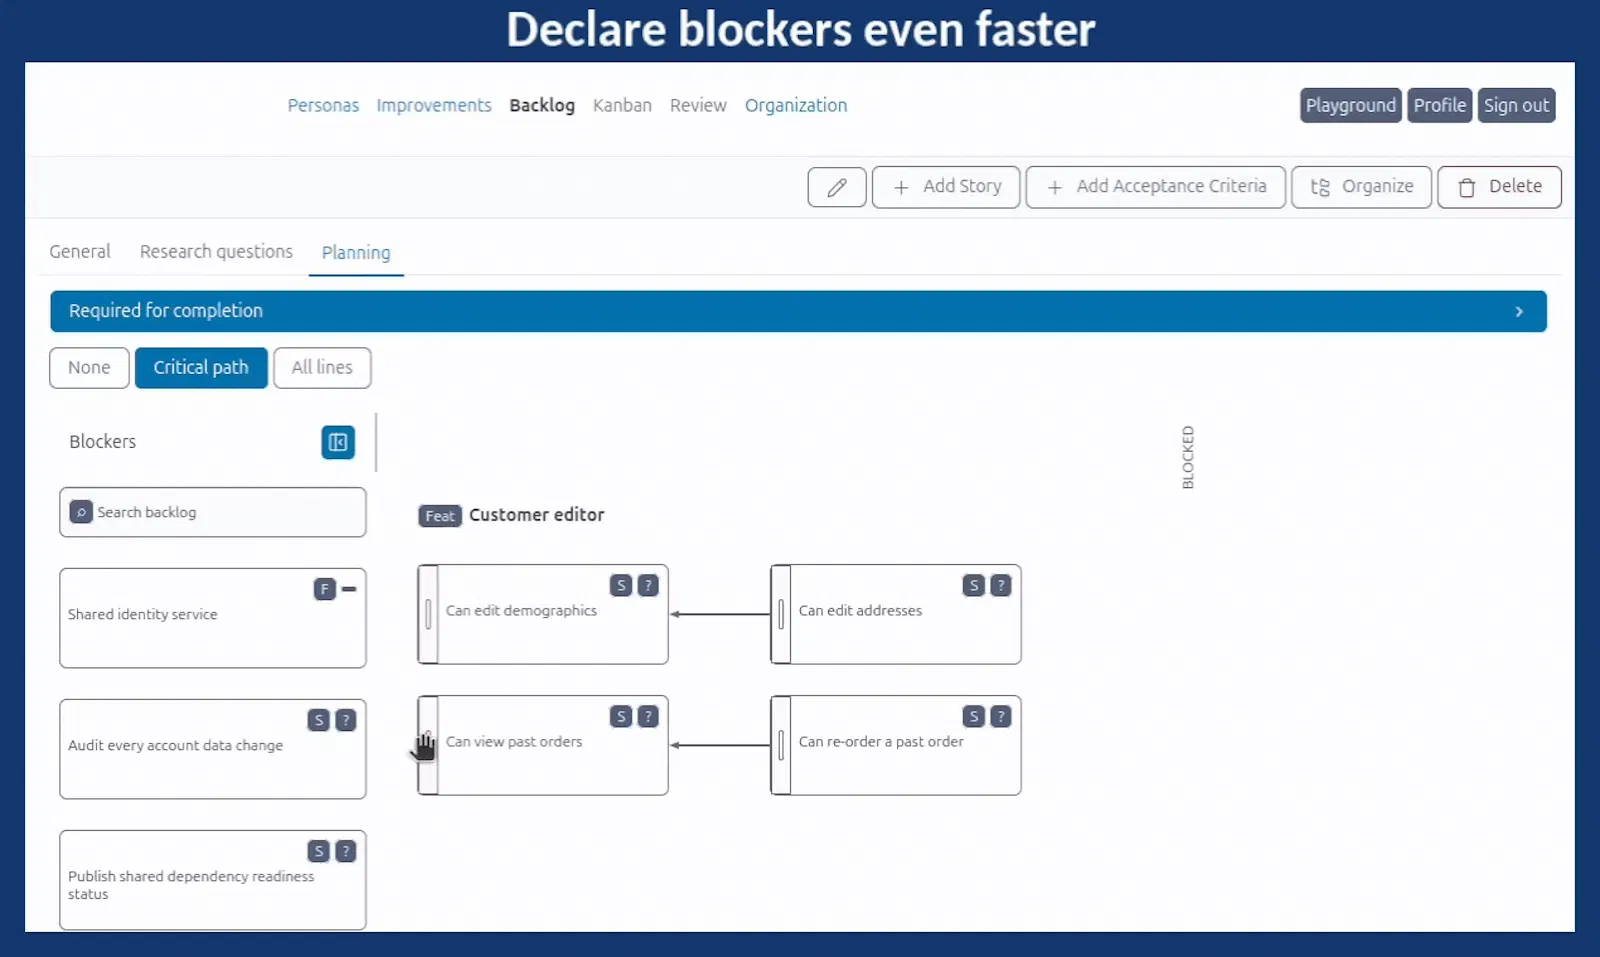Viewport: 1600px width, 957px height.
Task: Click question badge on Publish shared dependency readiness
Action: tap(345, 851)
